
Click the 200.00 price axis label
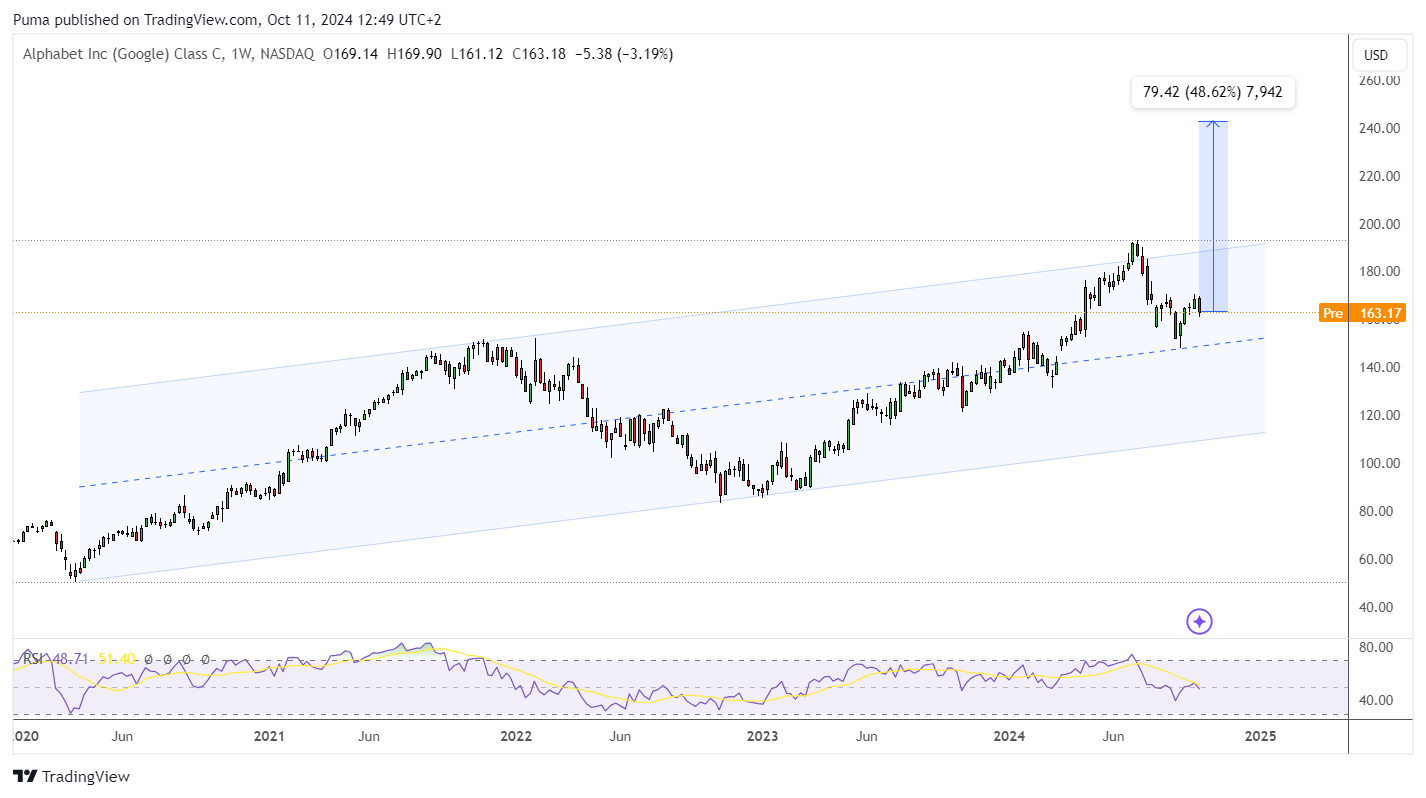[1377, 224]
